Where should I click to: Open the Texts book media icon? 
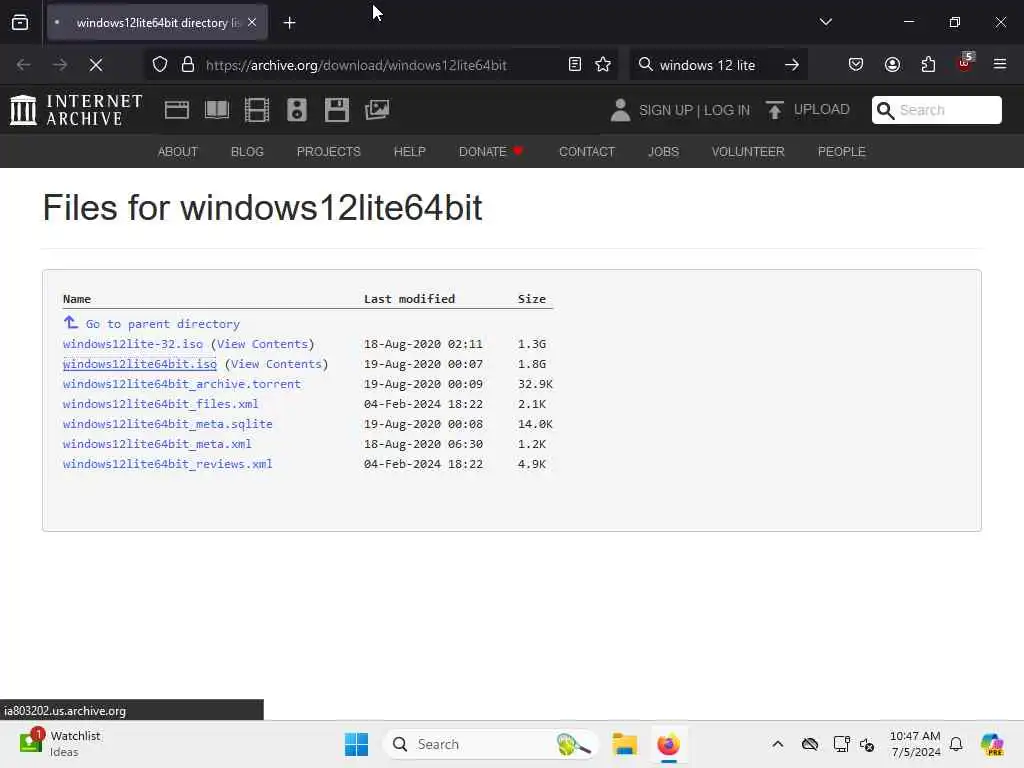pos(217,110)
